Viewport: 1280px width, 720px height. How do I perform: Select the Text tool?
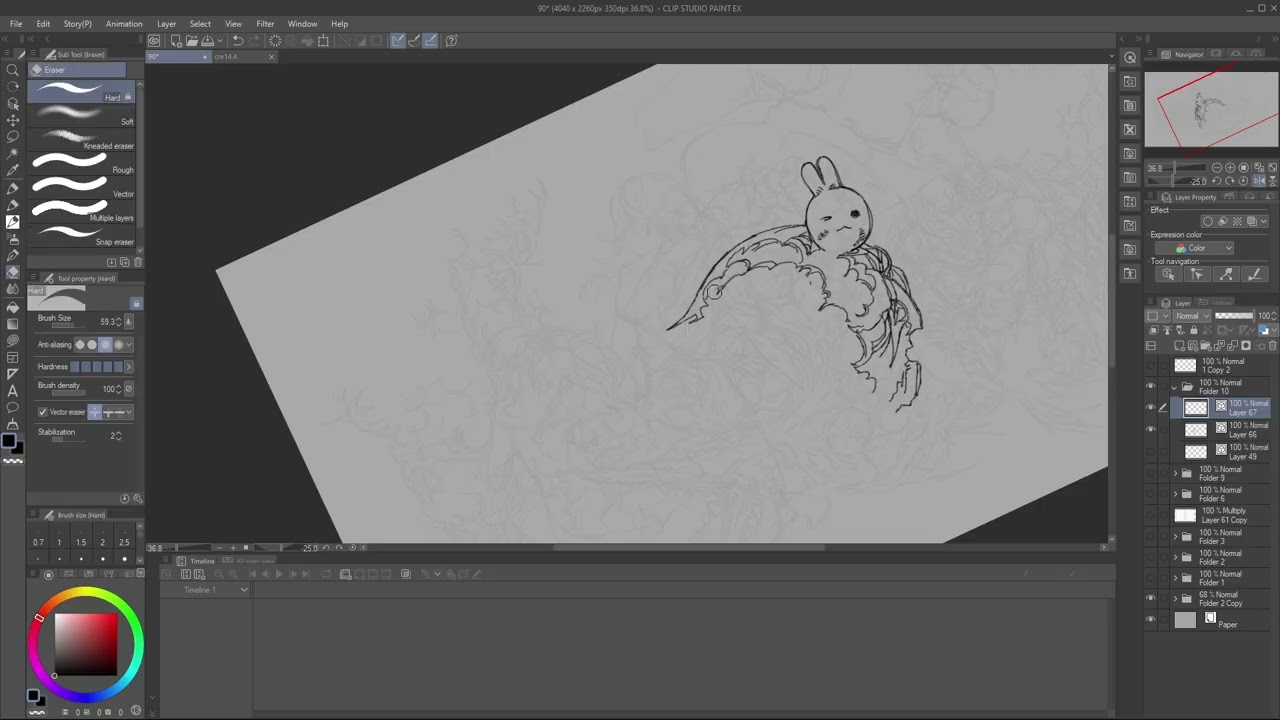13,391
